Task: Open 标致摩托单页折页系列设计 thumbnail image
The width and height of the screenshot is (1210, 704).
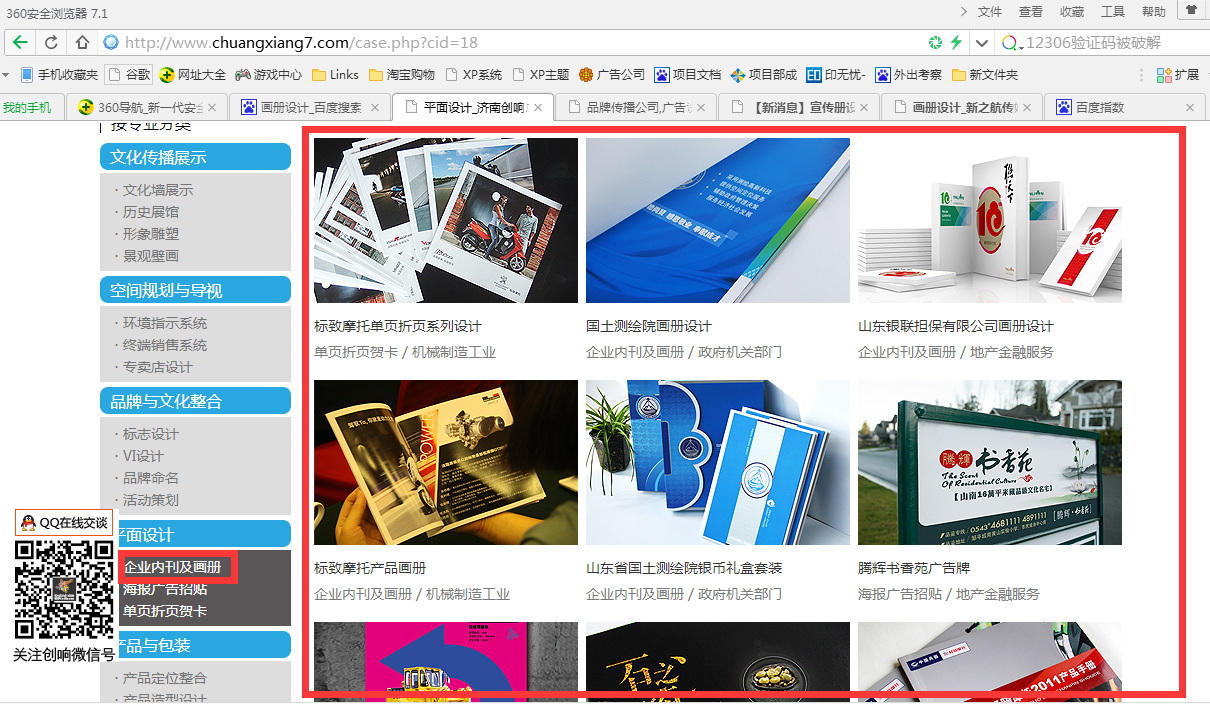Action: click(446, 220)
